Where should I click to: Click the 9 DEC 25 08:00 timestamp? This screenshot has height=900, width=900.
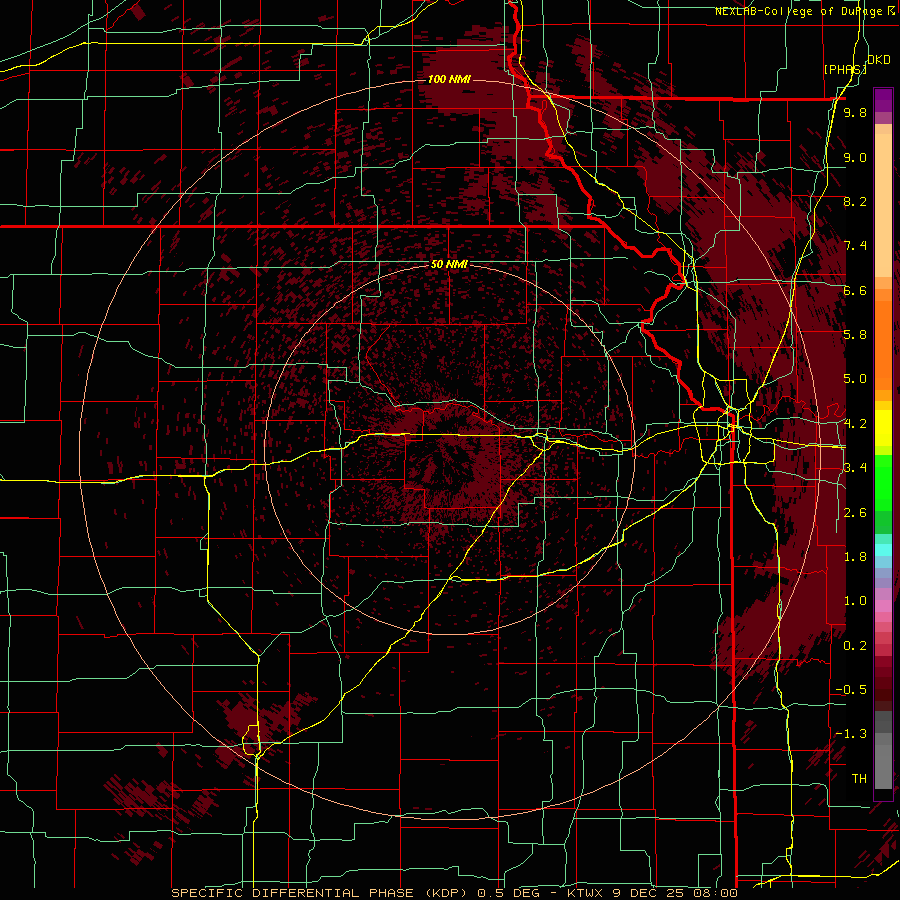tap(674, 893)
